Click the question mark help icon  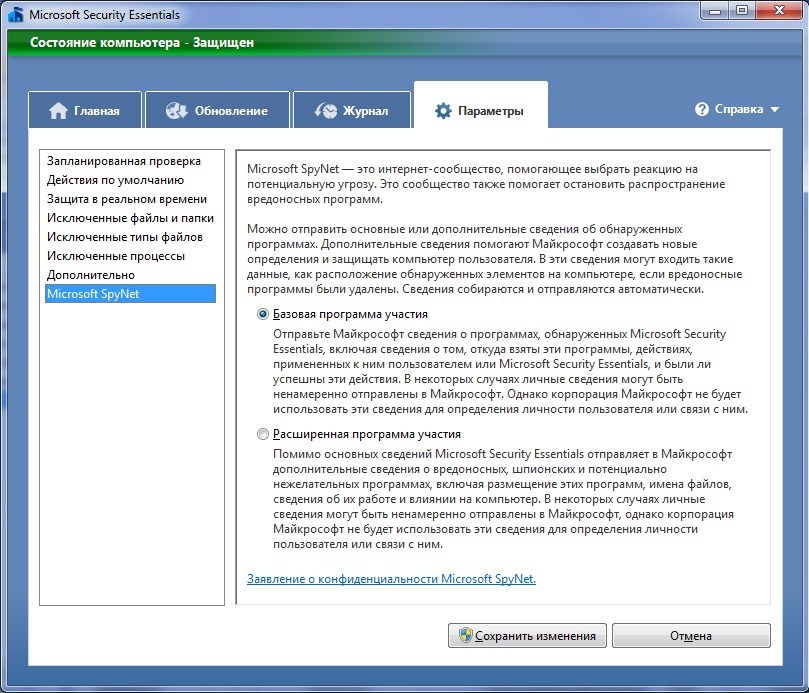tap(702, 109)
